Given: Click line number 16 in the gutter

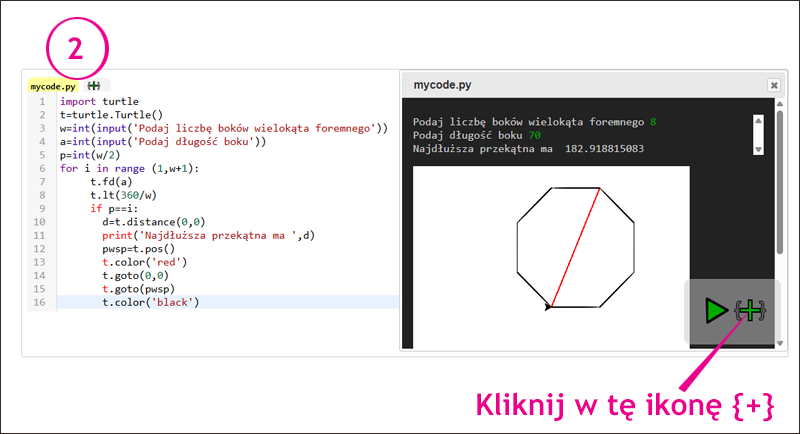Looking at the screenshot, I should (x=38, y=302).
